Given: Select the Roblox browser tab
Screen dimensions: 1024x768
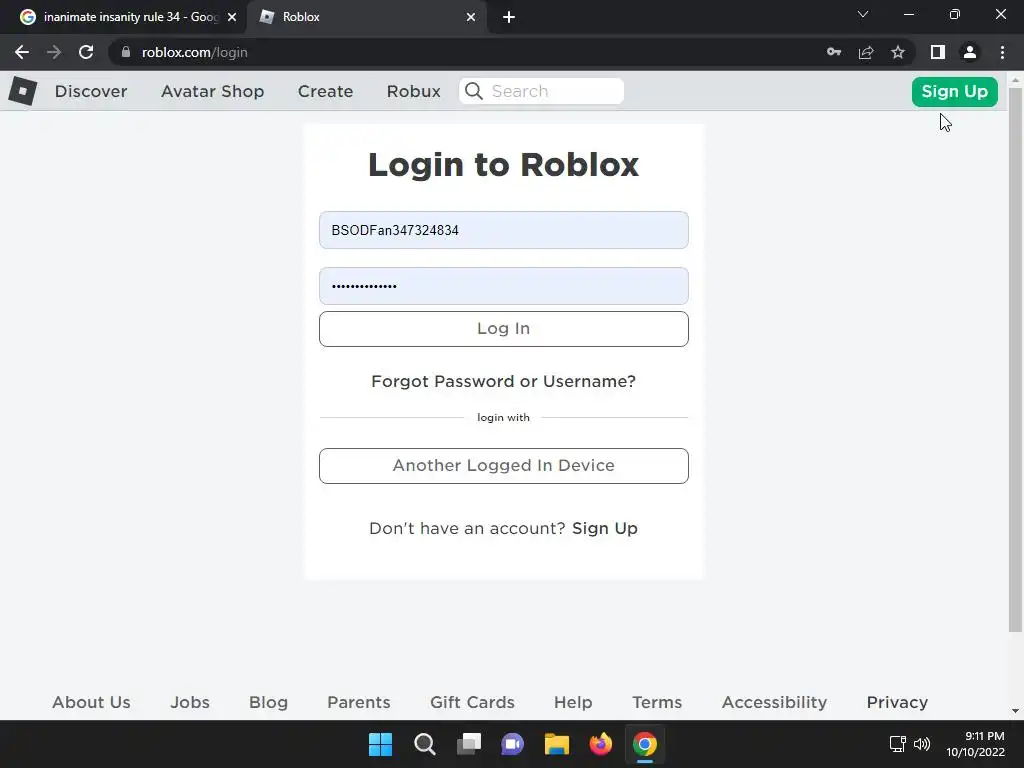Looking at the screenshot, I should [366, 17].
